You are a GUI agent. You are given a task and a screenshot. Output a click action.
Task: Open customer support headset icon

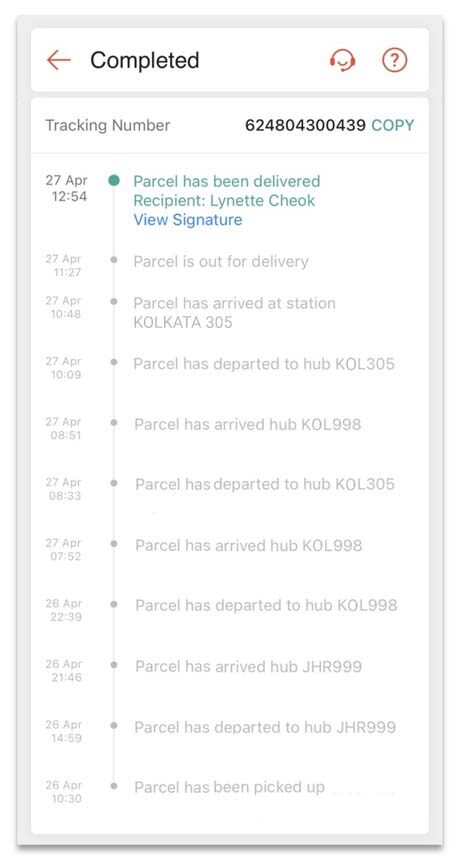tap(343, 60)
